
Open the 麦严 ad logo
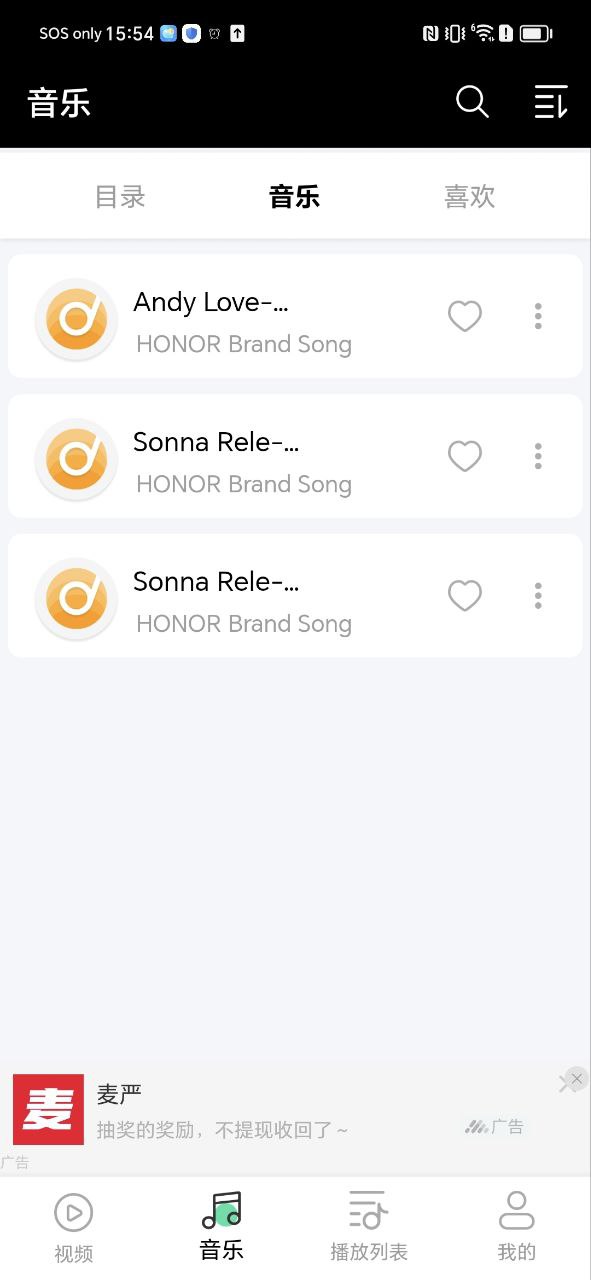click(48, 1110)
